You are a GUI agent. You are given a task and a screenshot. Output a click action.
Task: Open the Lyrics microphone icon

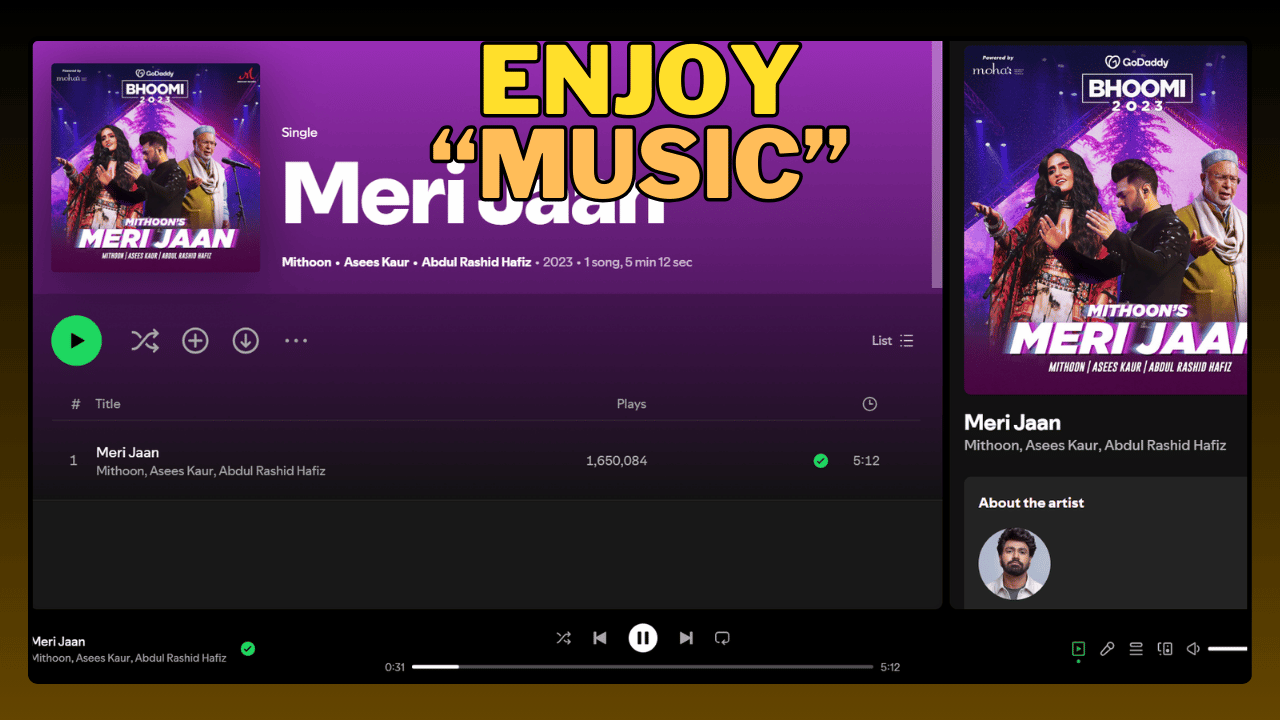[x=1107, y=649]
